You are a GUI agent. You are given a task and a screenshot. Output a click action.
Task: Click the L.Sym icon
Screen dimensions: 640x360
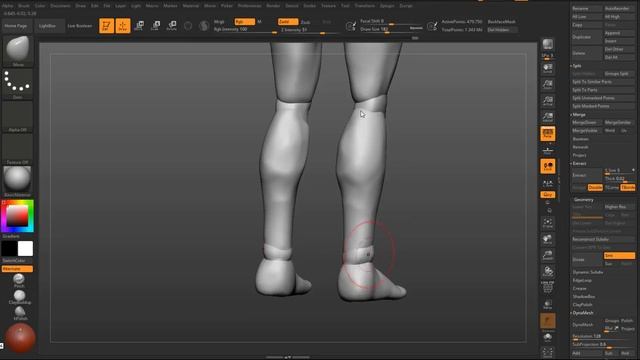[548, 183]
